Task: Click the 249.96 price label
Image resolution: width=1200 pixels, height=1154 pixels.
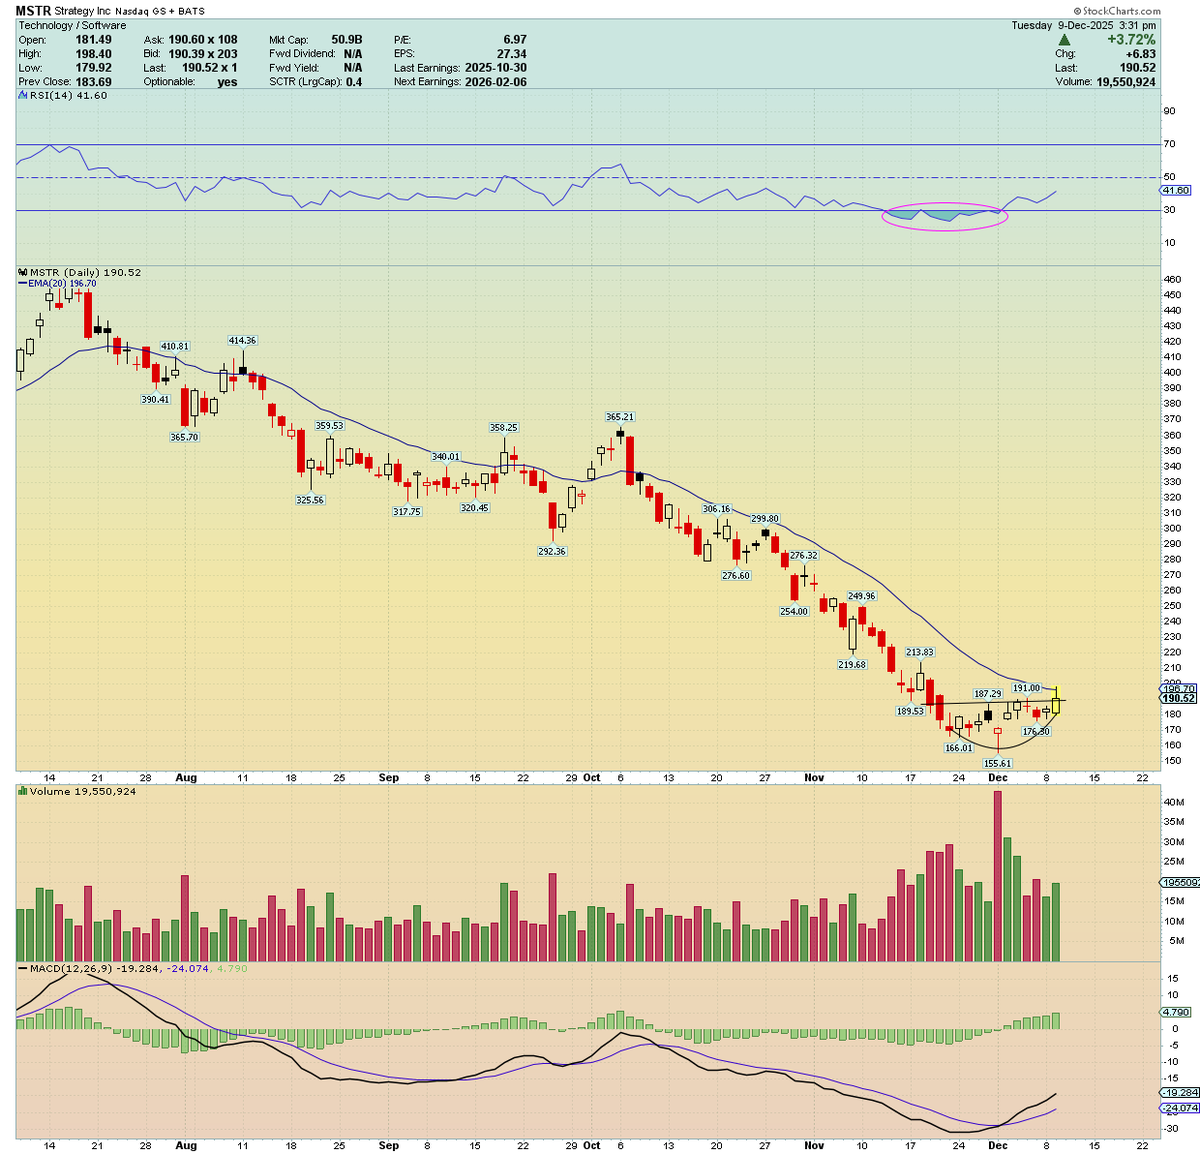Action: point(862,596)
